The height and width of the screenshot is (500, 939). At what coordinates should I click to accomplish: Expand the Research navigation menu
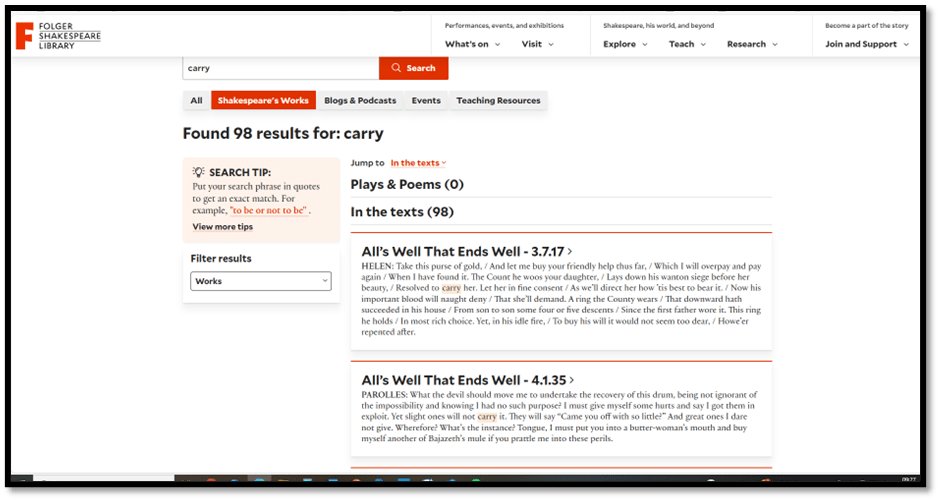tap(752, 44)
